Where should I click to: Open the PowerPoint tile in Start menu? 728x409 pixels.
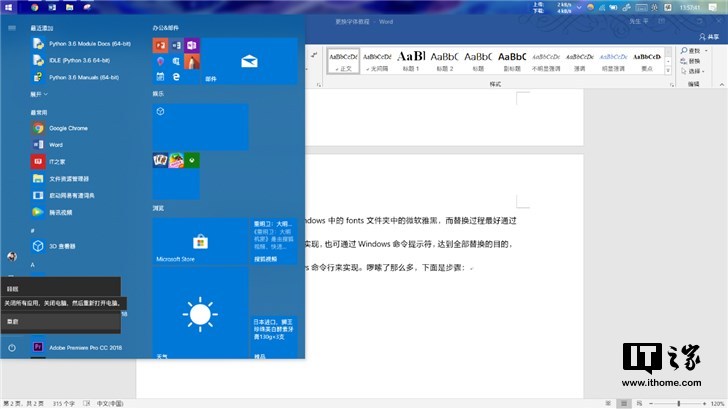click(160, 45)
